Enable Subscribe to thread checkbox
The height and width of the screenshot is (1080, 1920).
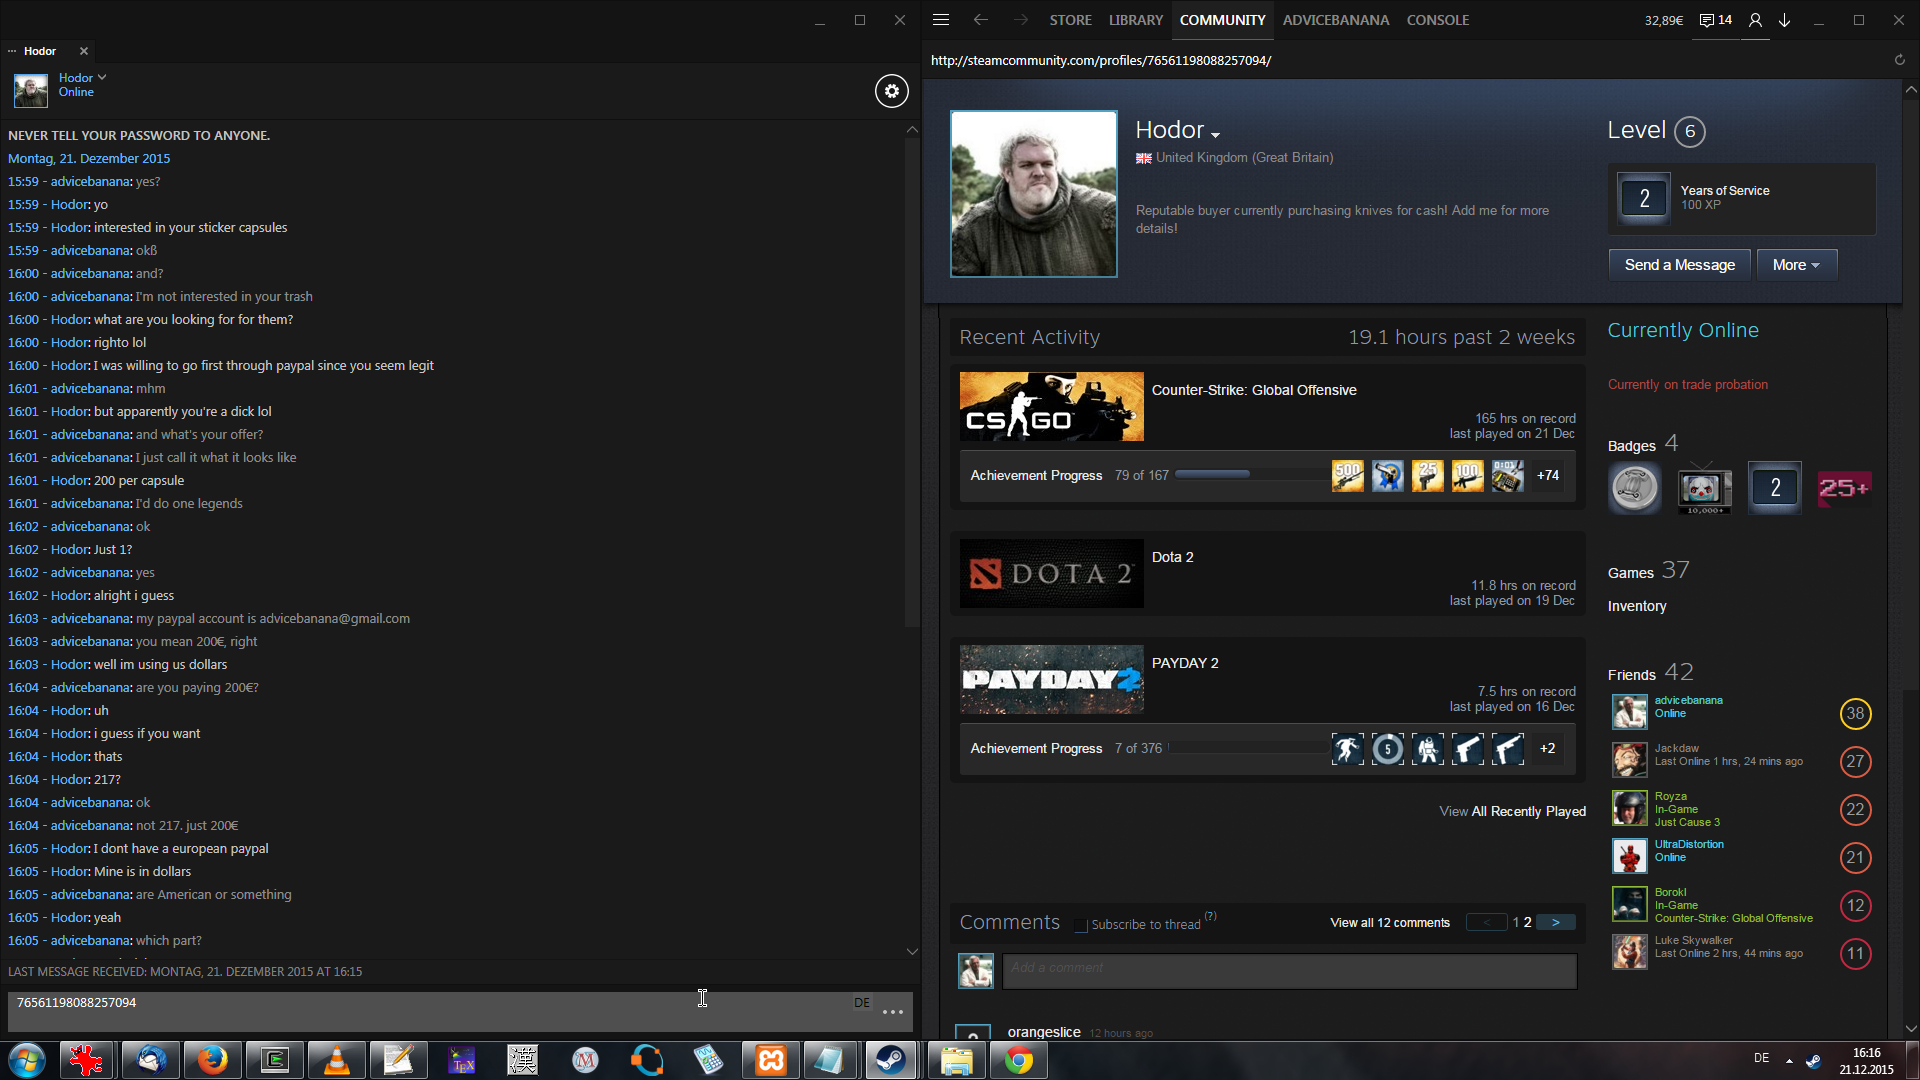click(1081, 925)
